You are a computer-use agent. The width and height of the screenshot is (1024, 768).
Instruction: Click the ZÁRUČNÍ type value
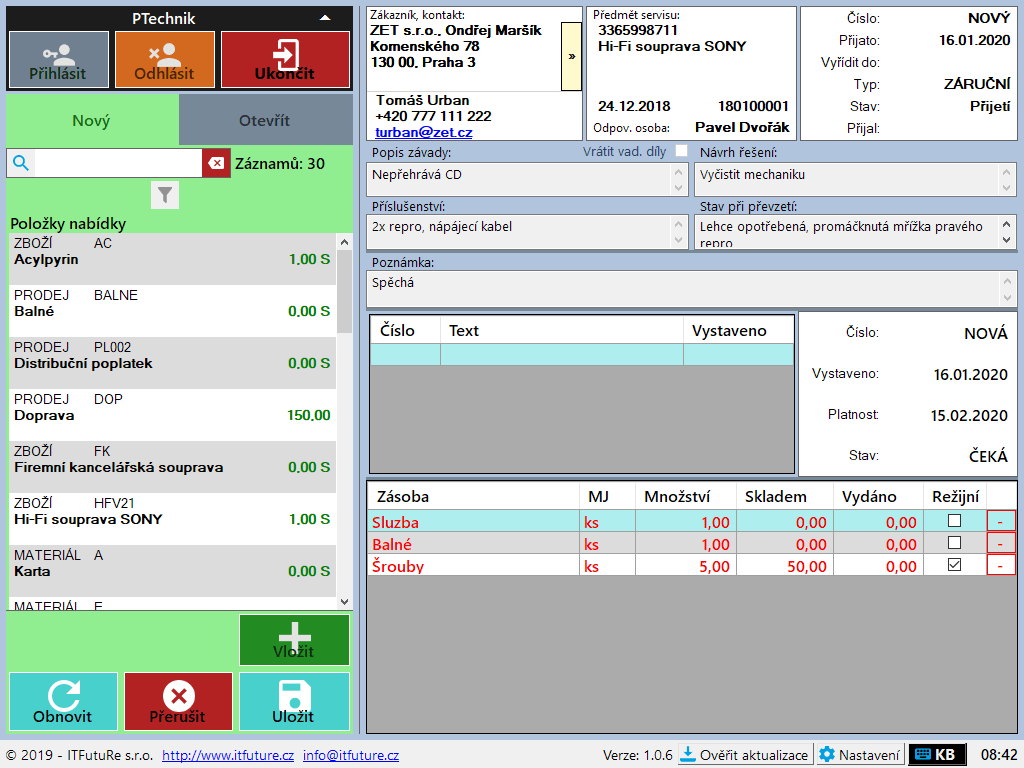tap(976, 84)
